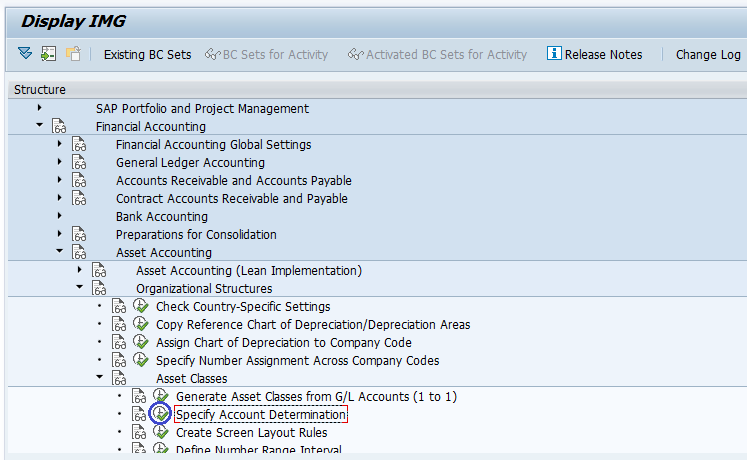
Task: Collapse Organizational Structures node
Action: [80, 287]
